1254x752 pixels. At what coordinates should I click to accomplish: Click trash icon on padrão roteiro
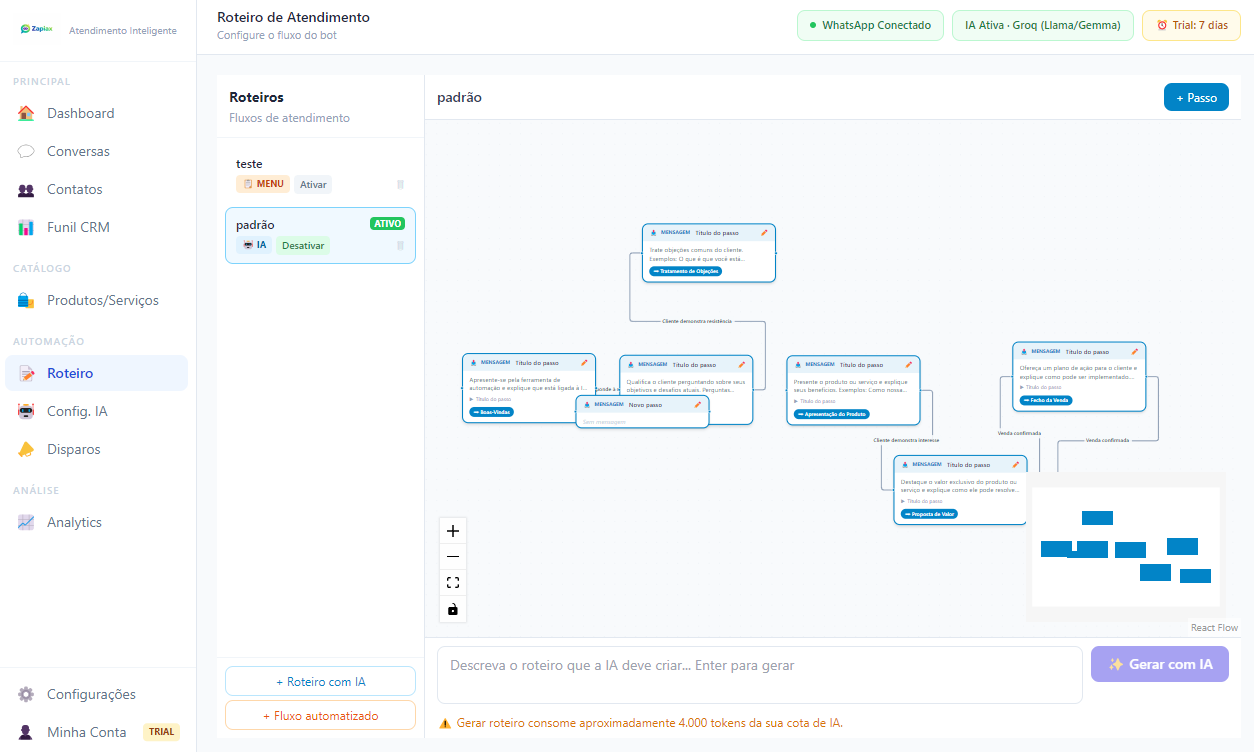coord(400,246)
